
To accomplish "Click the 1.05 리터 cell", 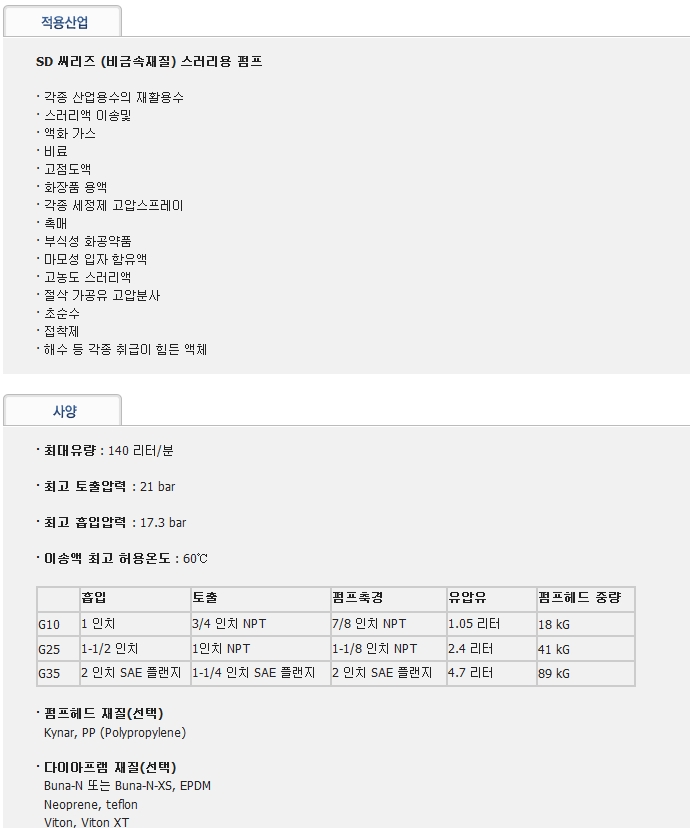I will (474, 624).
